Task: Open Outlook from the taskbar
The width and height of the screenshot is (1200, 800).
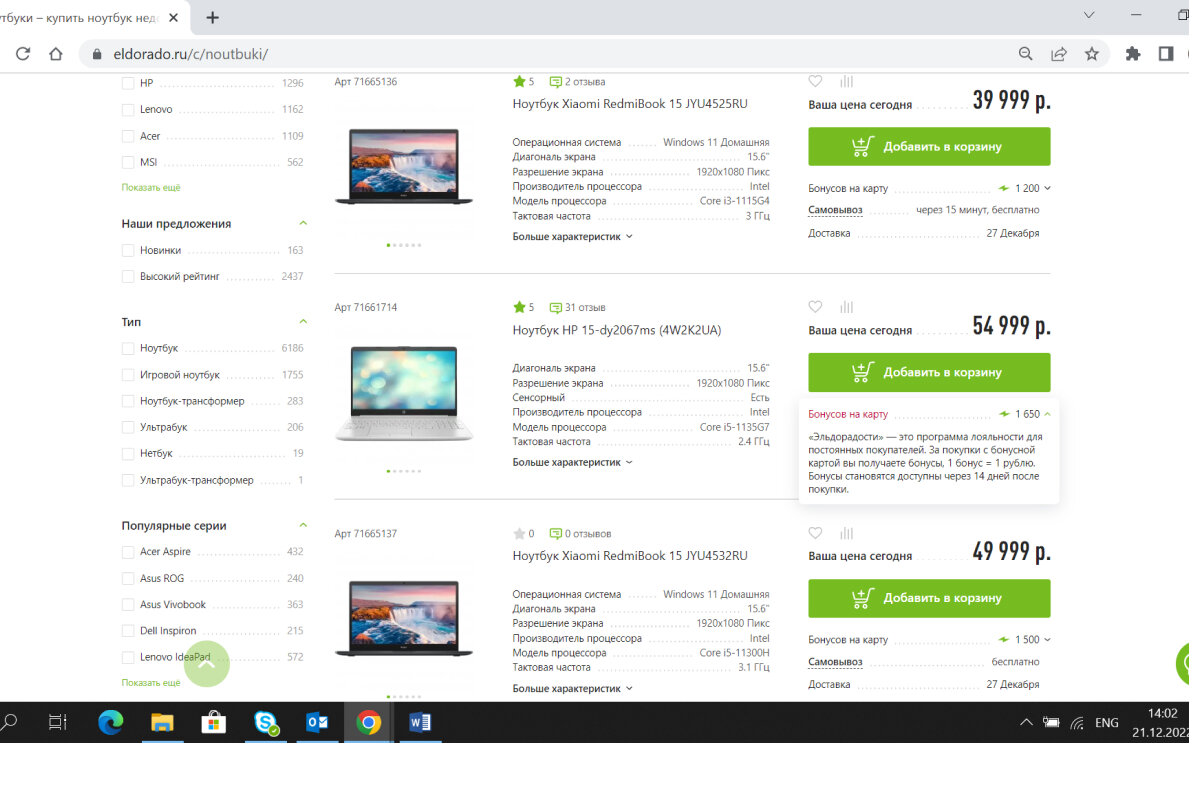Action: tap(317, 722)
